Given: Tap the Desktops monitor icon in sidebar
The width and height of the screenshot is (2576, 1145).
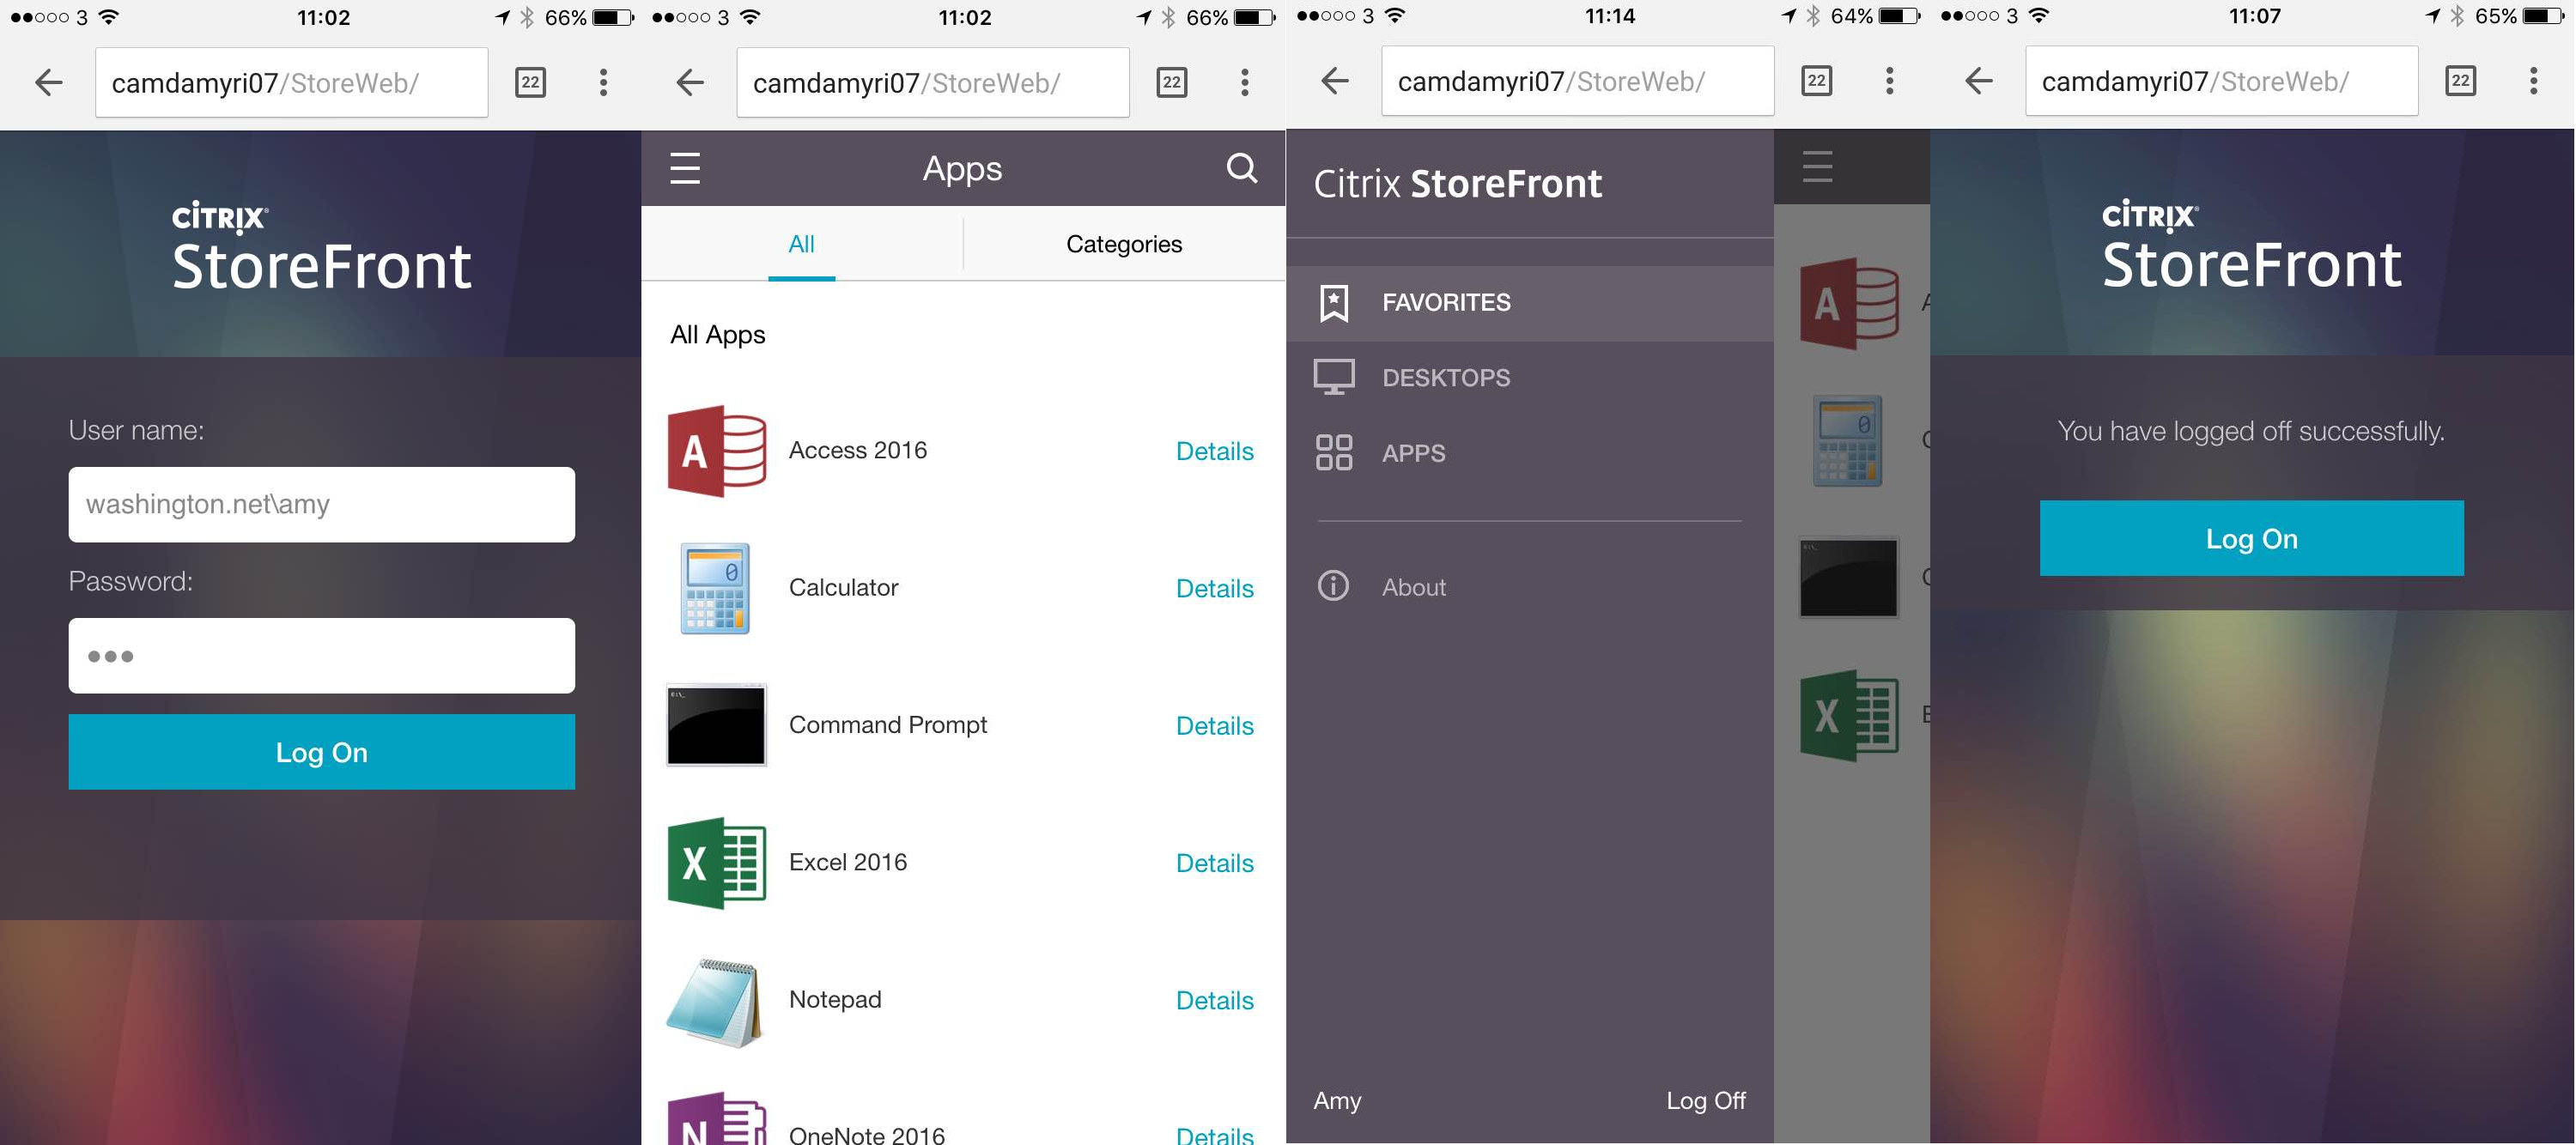Looking at the screenshot, I should pyautogui.click(x=1334, y=378).
